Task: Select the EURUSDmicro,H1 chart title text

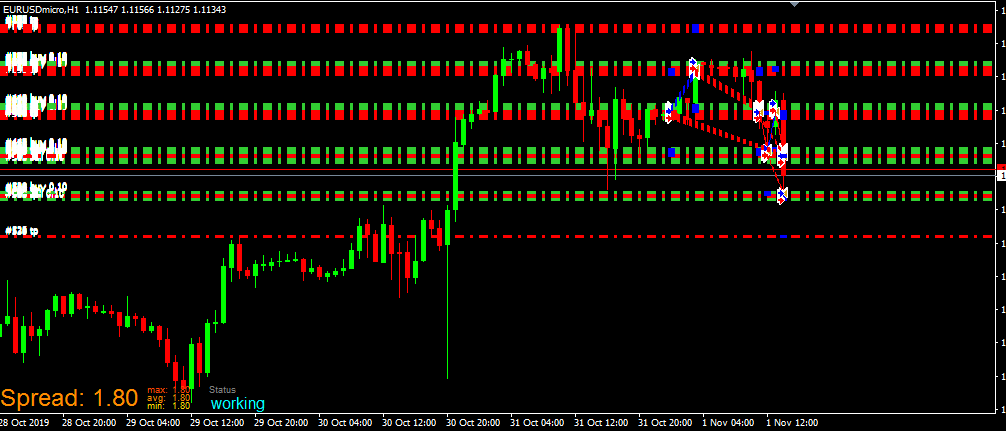Action: tap(41, 10)
